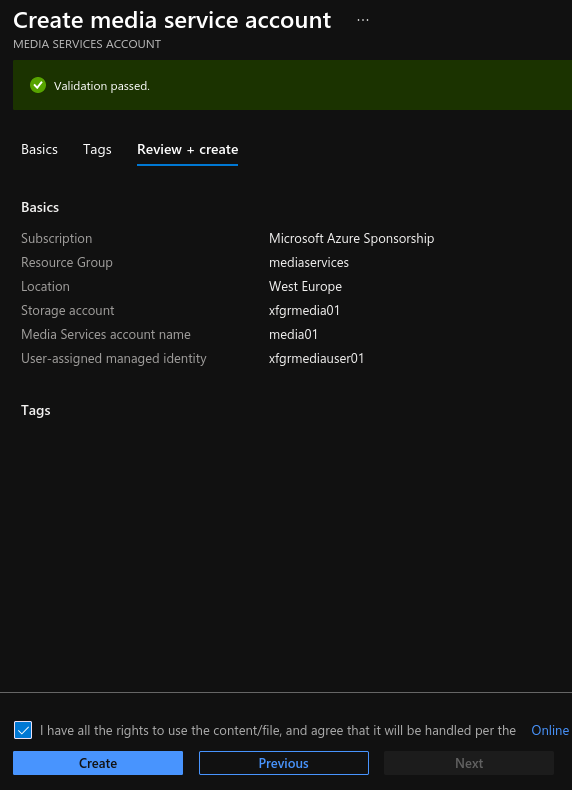Click the green validation passed checkmark icon
The image size is (572, 790).
point(38,85)
